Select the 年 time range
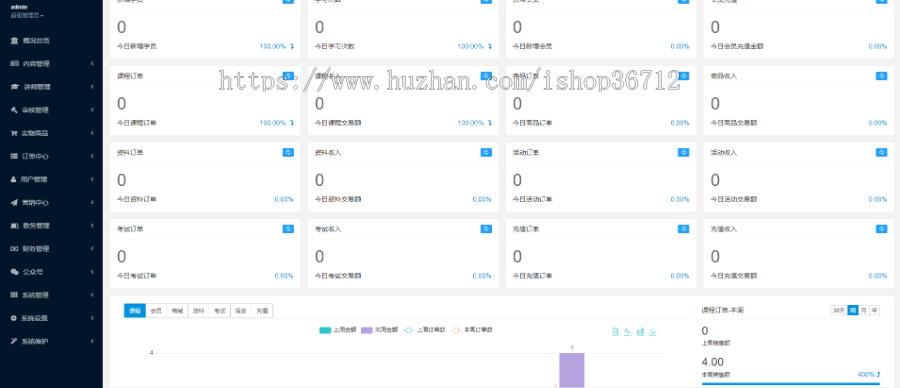Viewport: 900px width, 388px height. (875, 310)
